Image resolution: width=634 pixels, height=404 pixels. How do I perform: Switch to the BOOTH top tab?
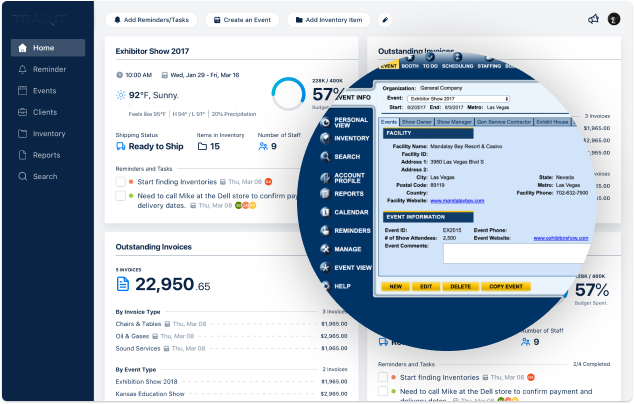click(410, 63)
